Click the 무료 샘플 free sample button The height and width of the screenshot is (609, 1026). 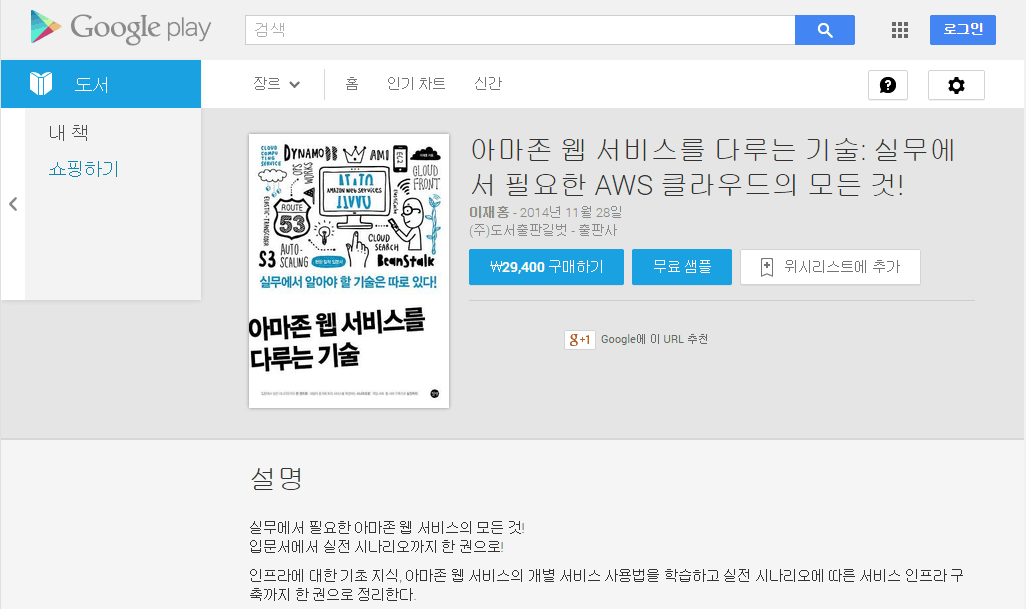[682, 267]
